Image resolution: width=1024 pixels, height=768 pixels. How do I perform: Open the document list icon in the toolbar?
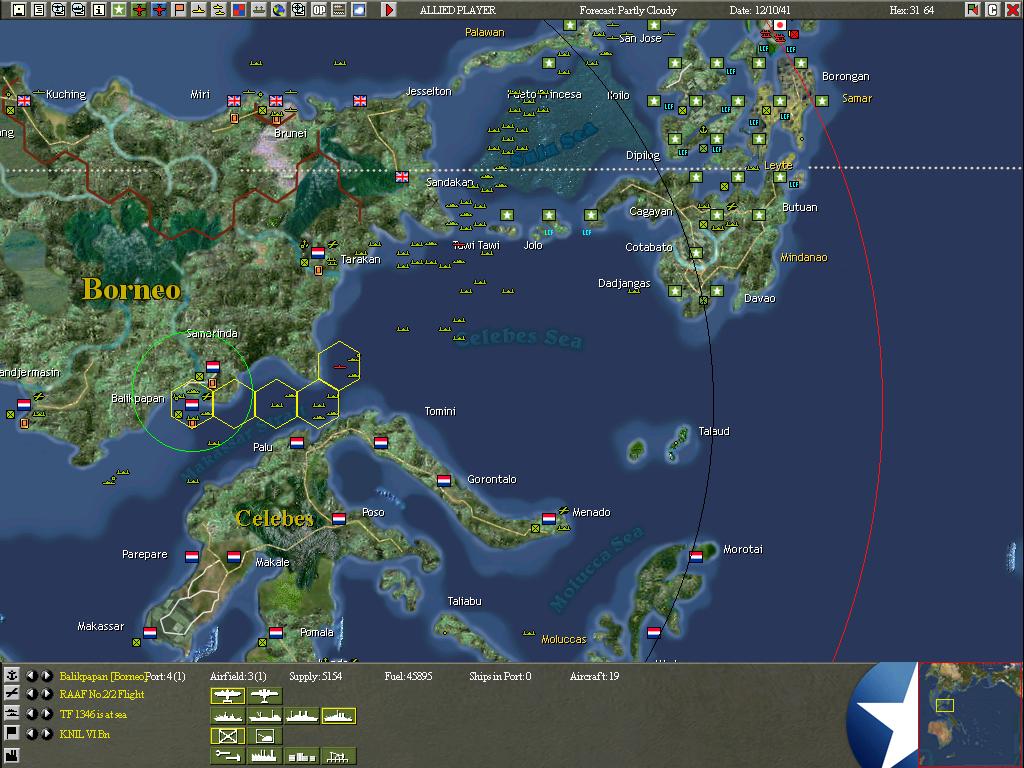click(39, 10)
